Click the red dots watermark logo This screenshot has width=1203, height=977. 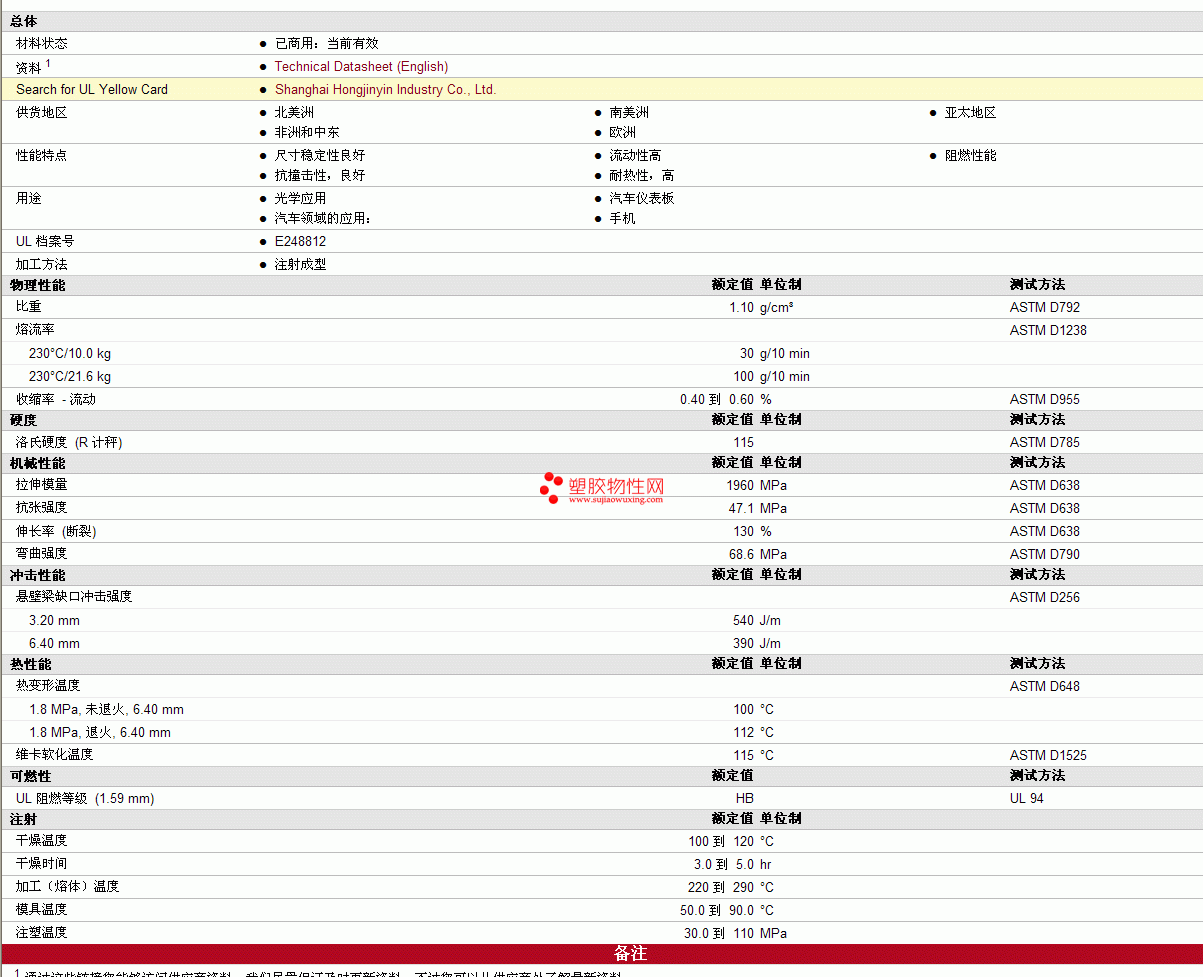pos(551,487)
